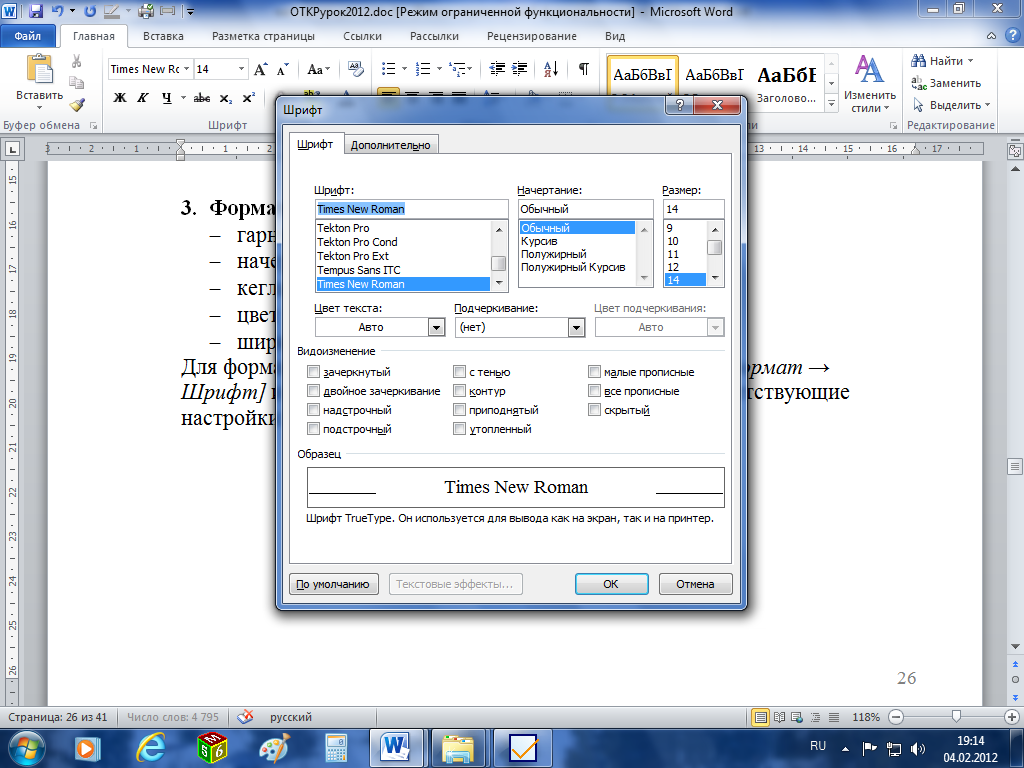Open the ribbon font name dropdown
The image size is (1024, 768).
click(186, 69)
